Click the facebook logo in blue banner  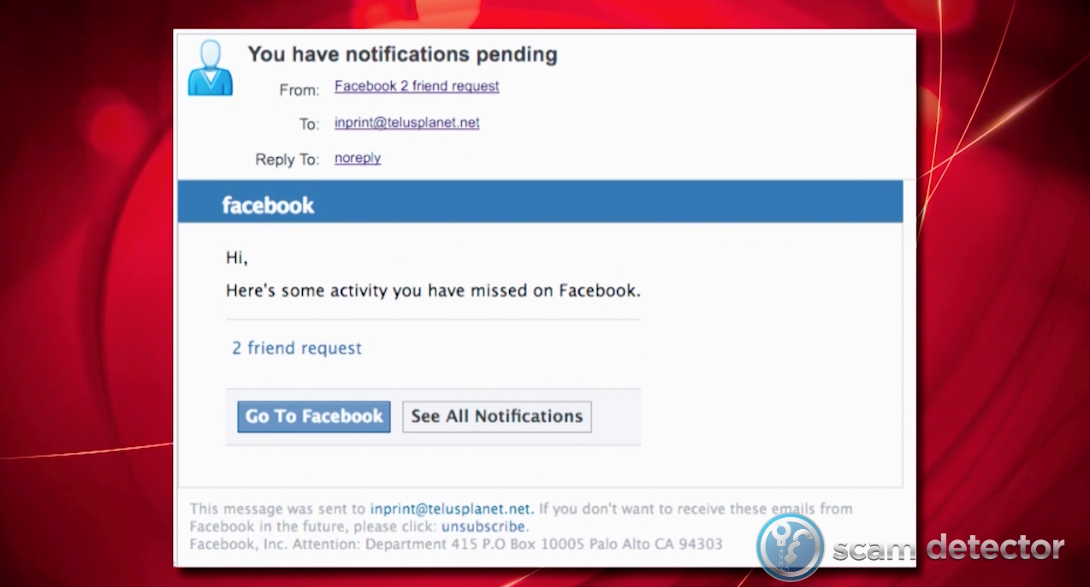(x=268, y=205)
